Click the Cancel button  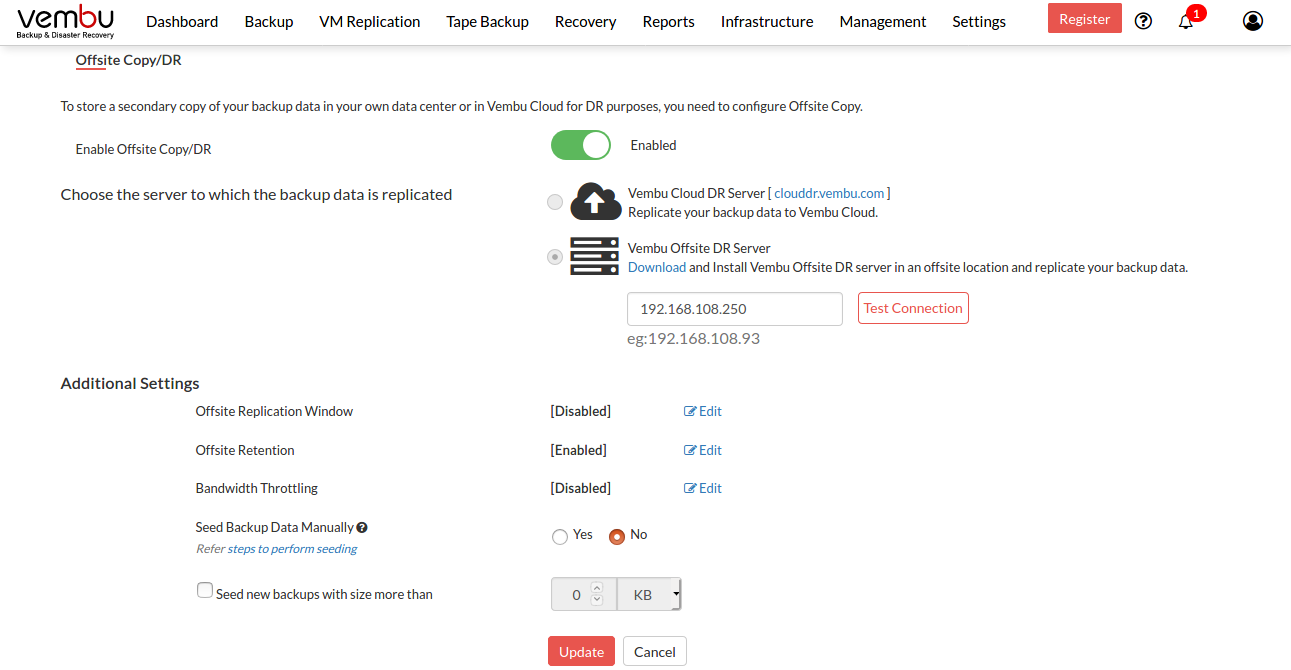[x=655, y=652]
